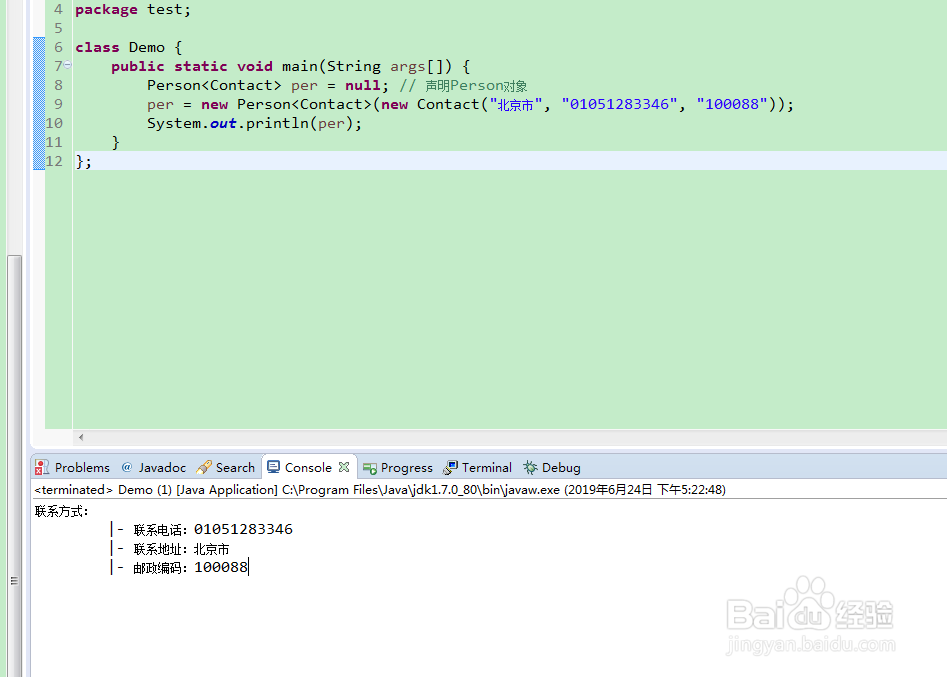
Task: Click the Debug bug icon
Action: (530, 467)
